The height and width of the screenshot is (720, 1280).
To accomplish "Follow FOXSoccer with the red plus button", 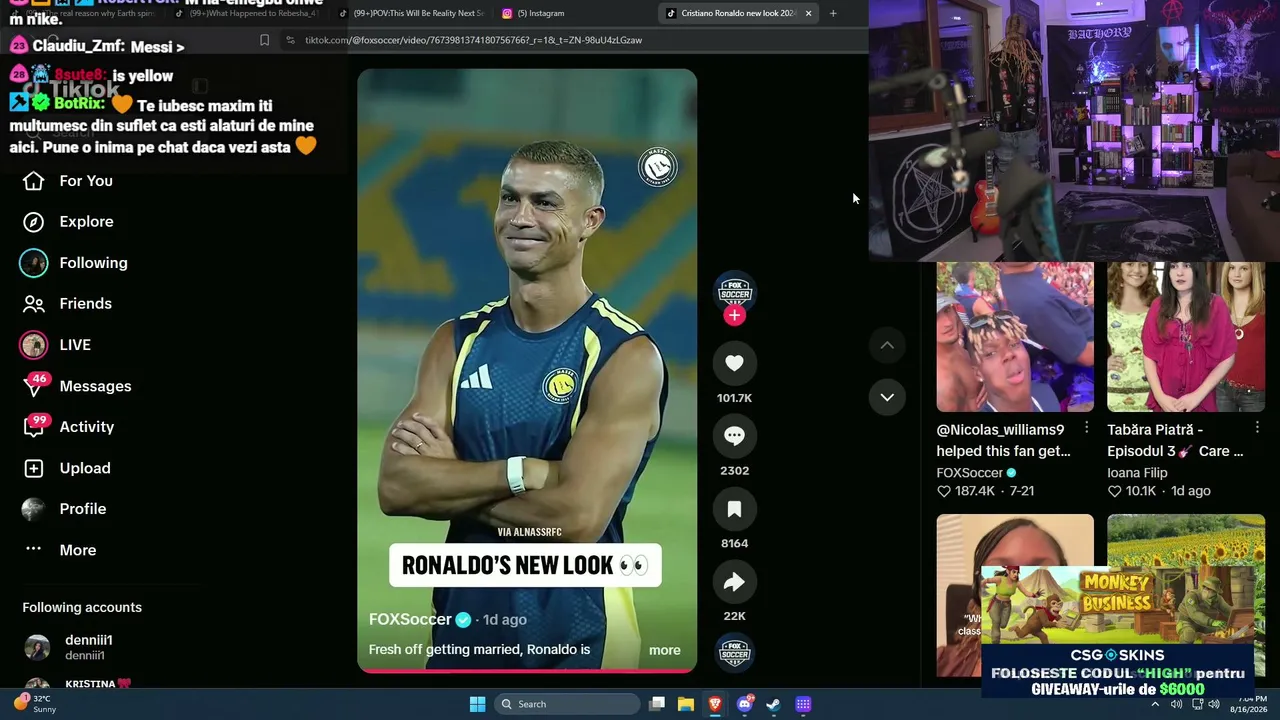I will [734, 315].
